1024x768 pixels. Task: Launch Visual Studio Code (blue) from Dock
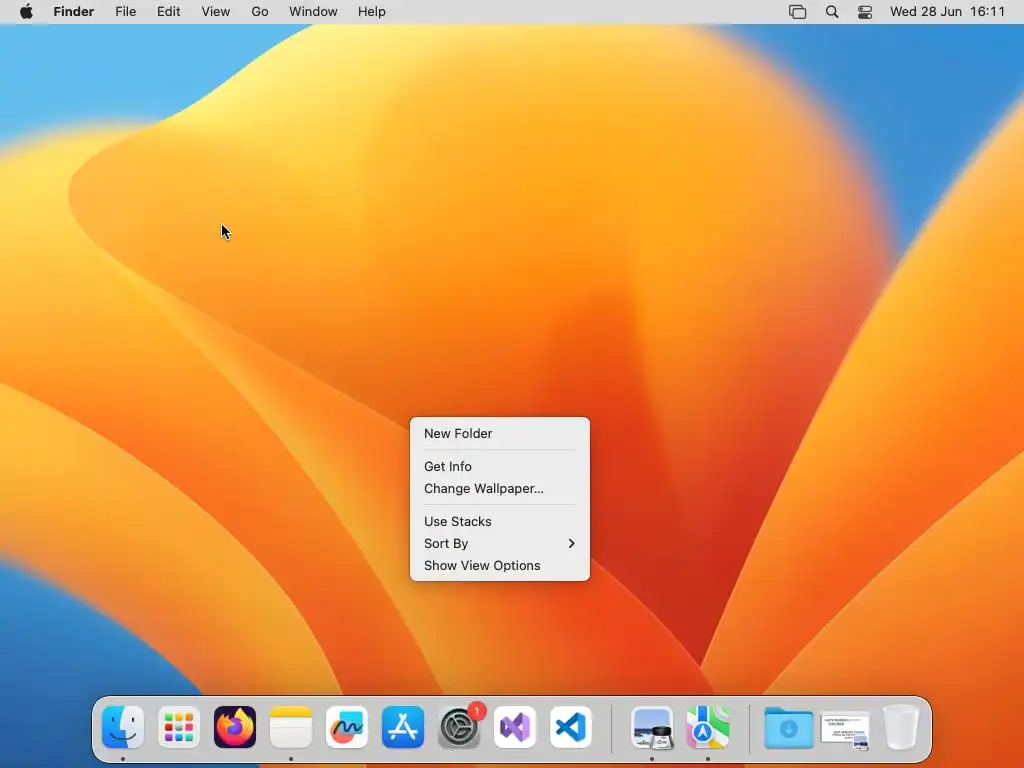[571, 727]
